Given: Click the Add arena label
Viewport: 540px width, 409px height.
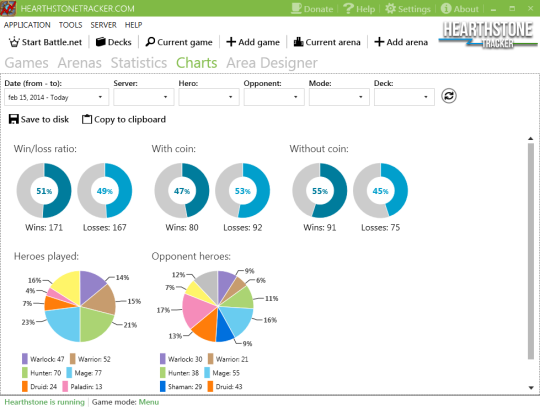Looking at the screenshot, I should coord(407,42).
